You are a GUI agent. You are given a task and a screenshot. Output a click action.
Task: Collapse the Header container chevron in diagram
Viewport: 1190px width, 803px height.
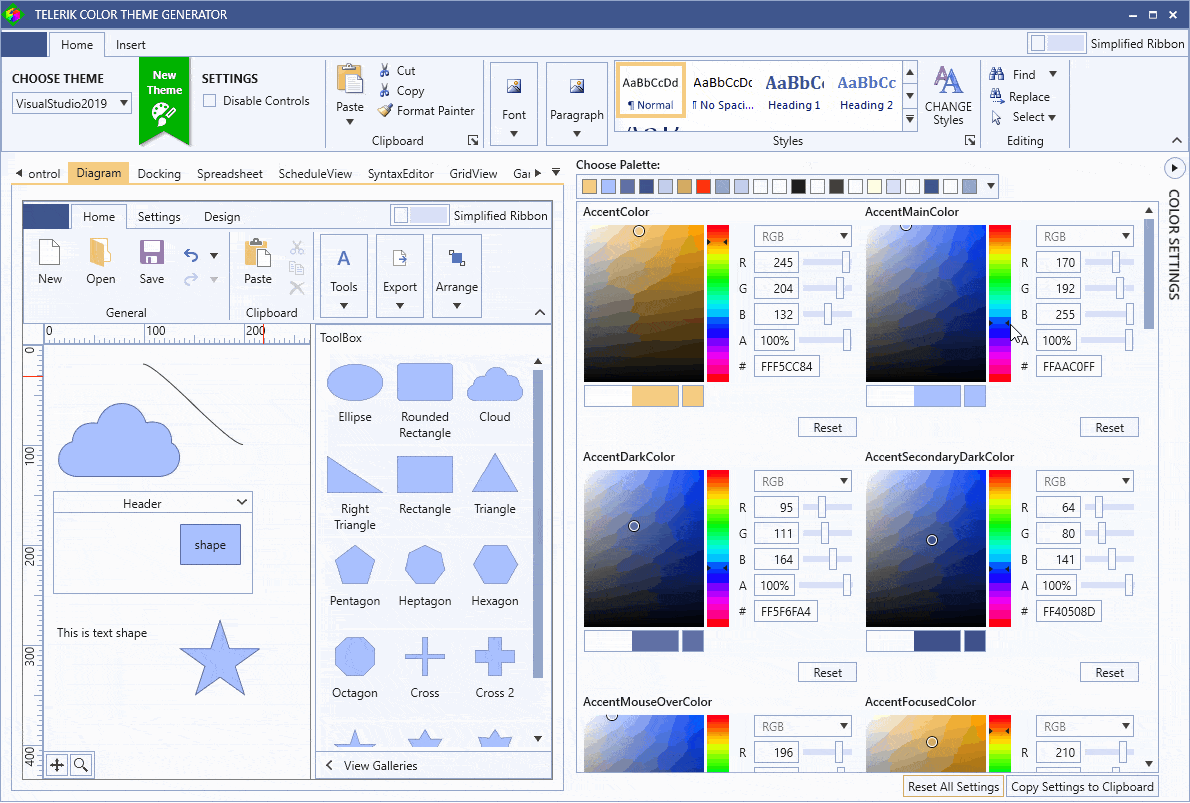(241, 502)
